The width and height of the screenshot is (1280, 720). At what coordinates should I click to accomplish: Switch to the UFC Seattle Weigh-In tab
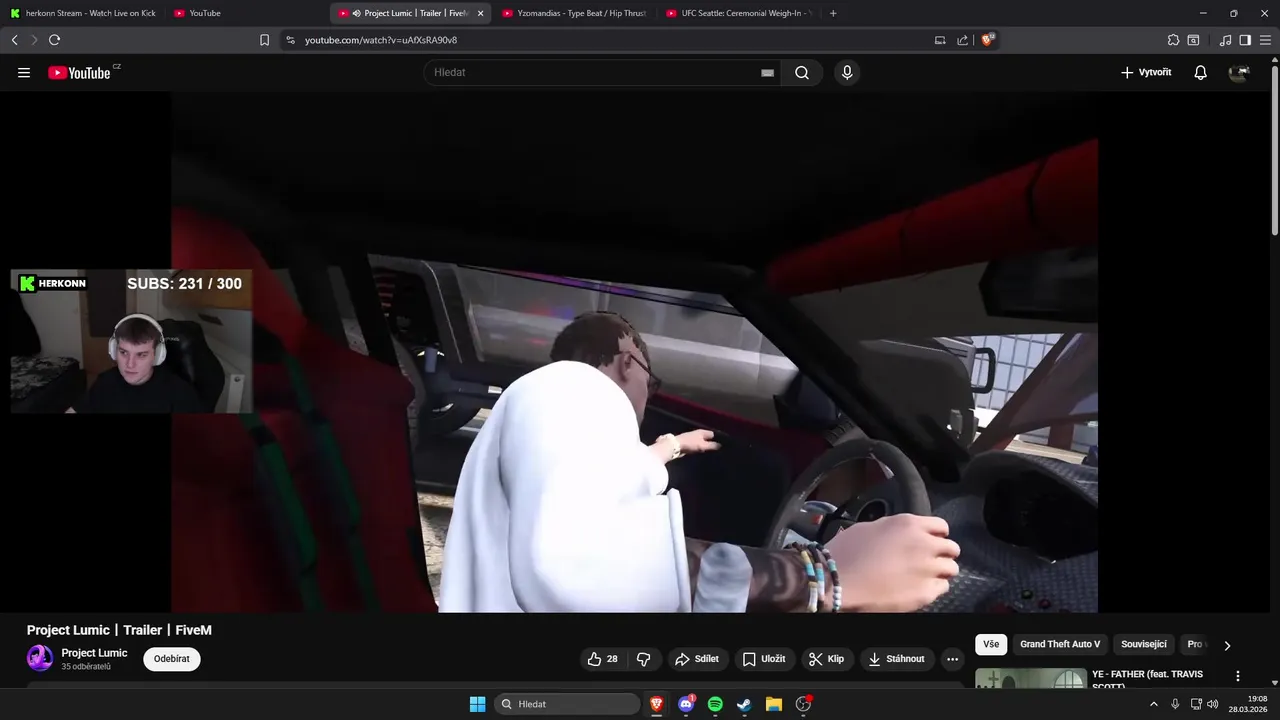point(739,13)
